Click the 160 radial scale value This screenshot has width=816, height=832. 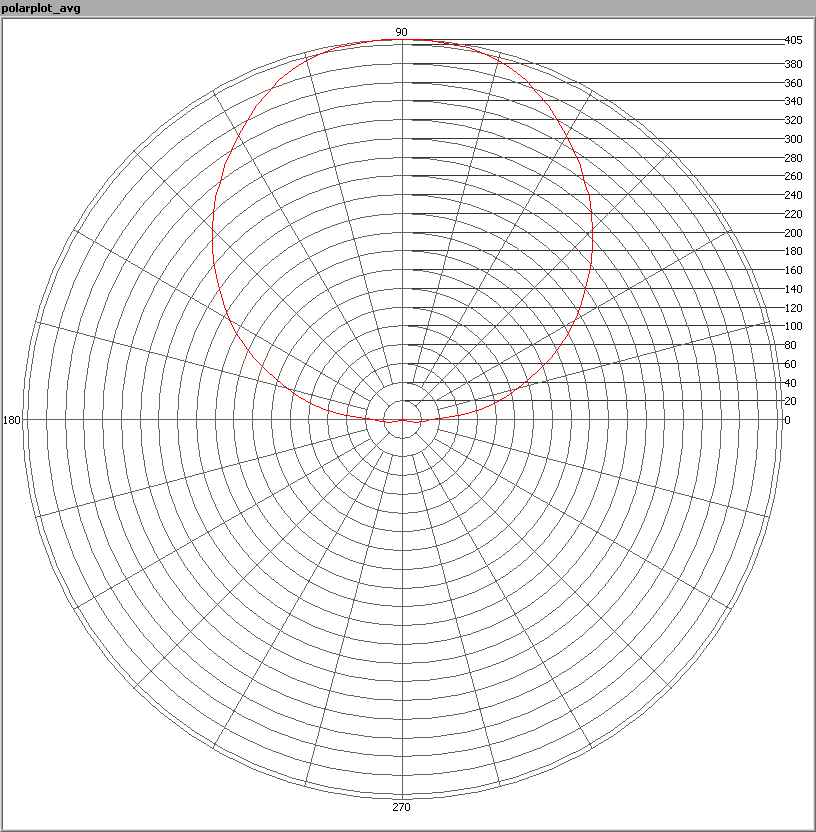point(793,270)
